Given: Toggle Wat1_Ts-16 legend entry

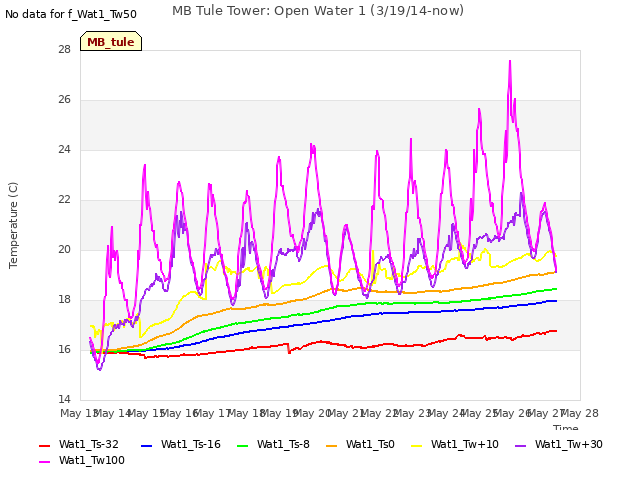Looking at the screenshot, I should tap(180, 444).
